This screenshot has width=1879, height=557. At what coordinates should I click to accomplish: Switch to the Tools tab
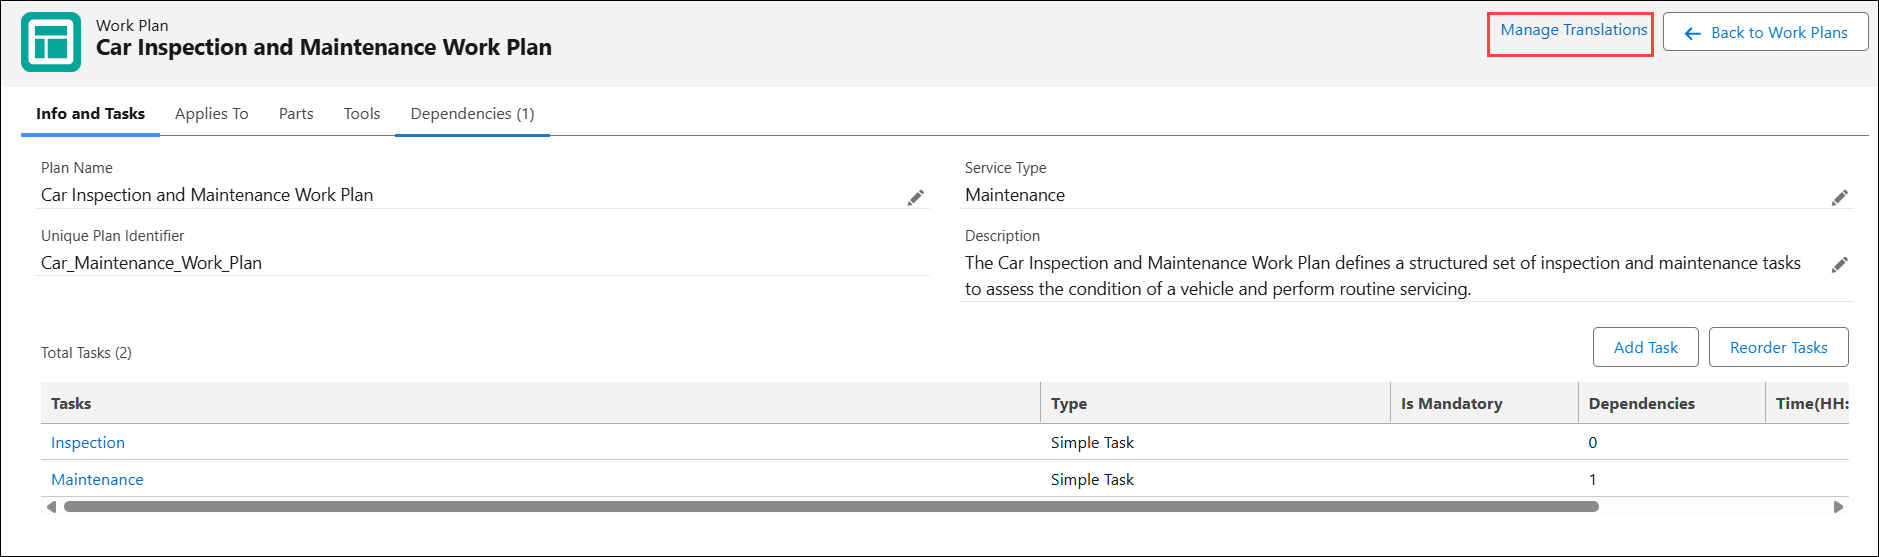tap(362, 114)
